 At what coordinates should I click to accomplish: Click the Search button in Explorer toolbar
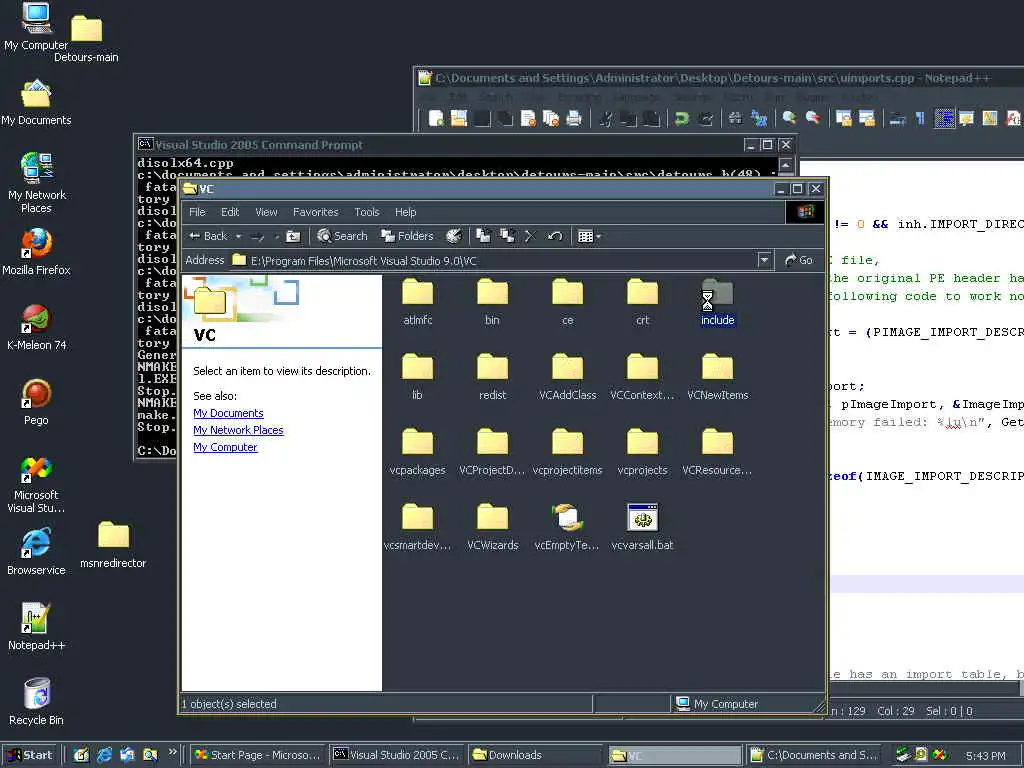coord(342,236)
